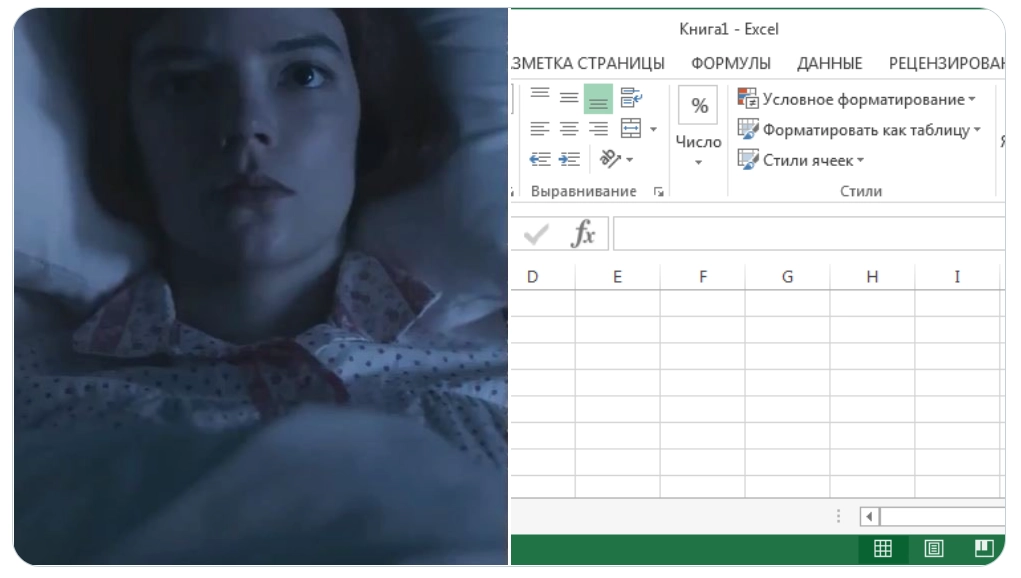Screen dimensions: 1021x578
Task: Click the horizontal scrollbar left arrow
Action: tap(868, 517)
